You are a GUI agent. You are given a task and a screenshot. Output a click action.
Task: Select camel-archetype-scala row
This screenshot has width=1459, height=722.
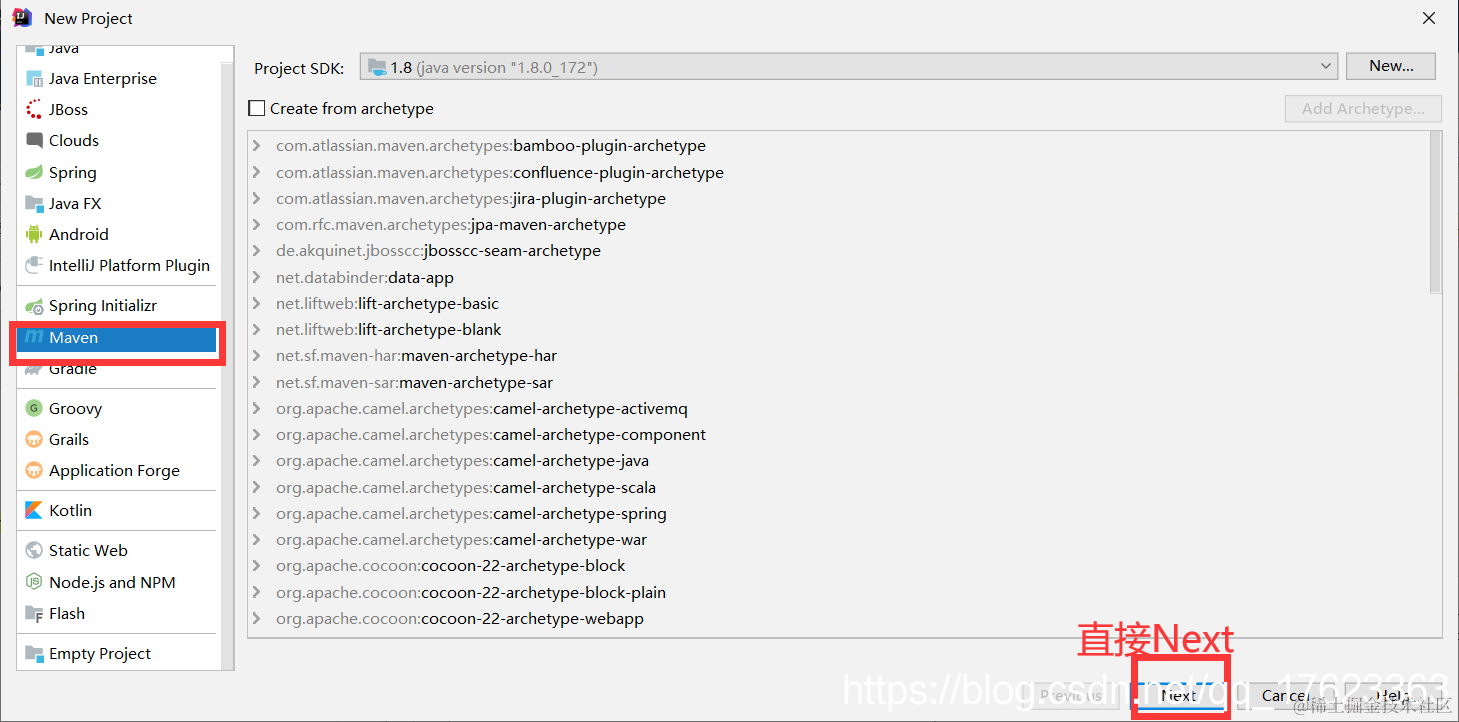click(x=839, y=488)
